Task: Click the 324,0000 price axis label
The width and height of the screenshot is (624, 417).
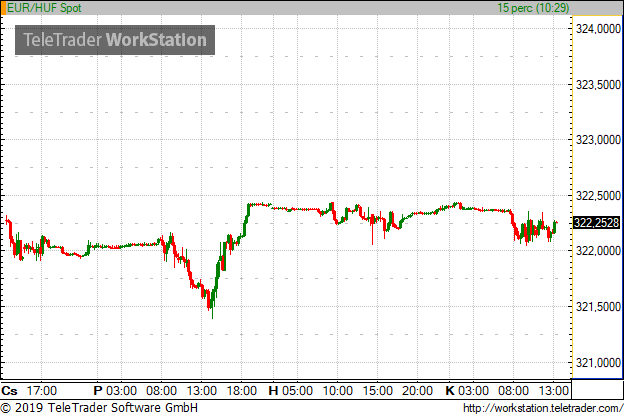Action: [598, 29]
